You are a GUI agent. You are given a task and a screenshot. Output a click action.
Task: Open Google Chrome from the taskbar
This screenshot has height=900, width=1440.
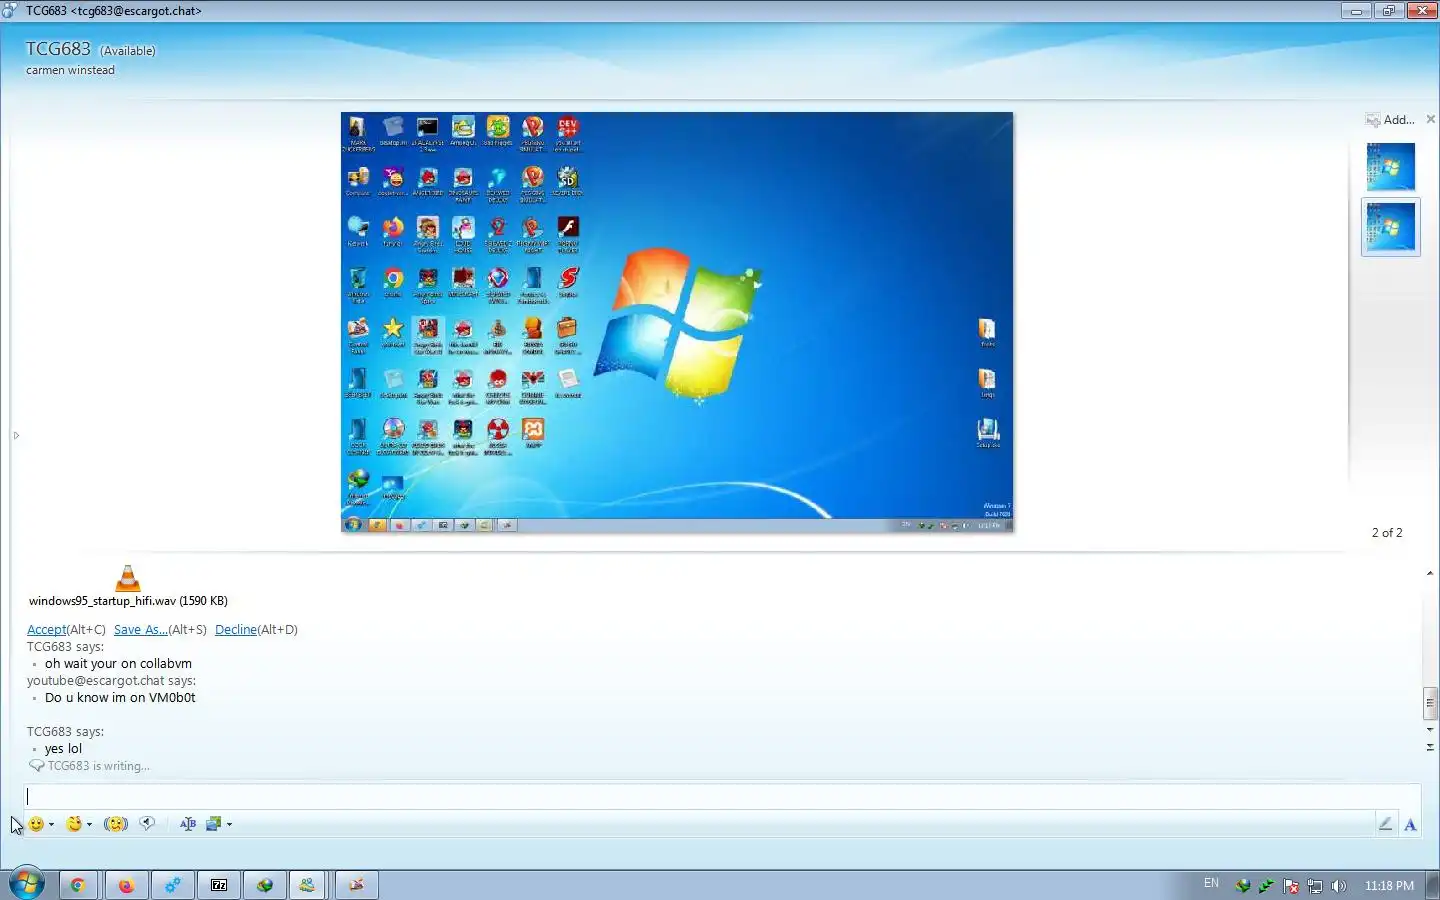[x=77, y=885]
